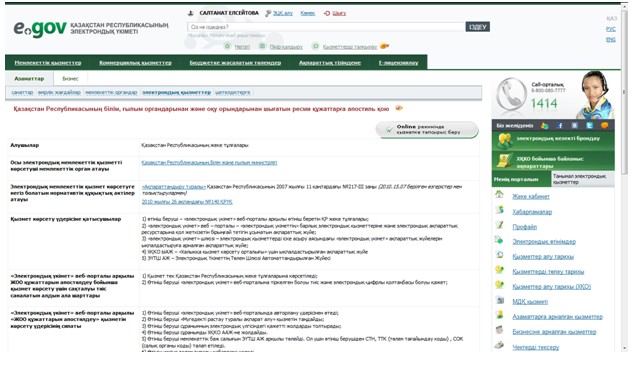Open Е-лицензиялау menu item
Screen dimensions: 634x383
(x=398, y=63)
